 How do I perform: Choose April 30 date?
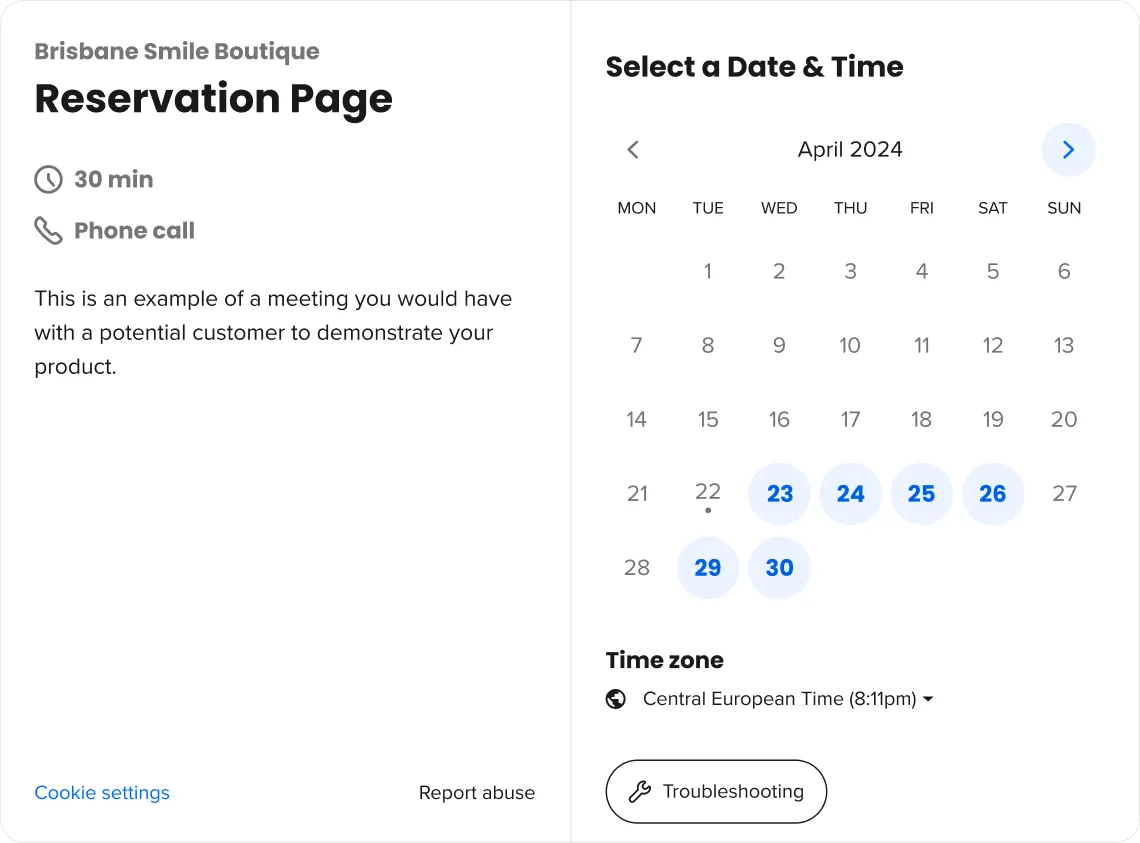click(779, 568)
